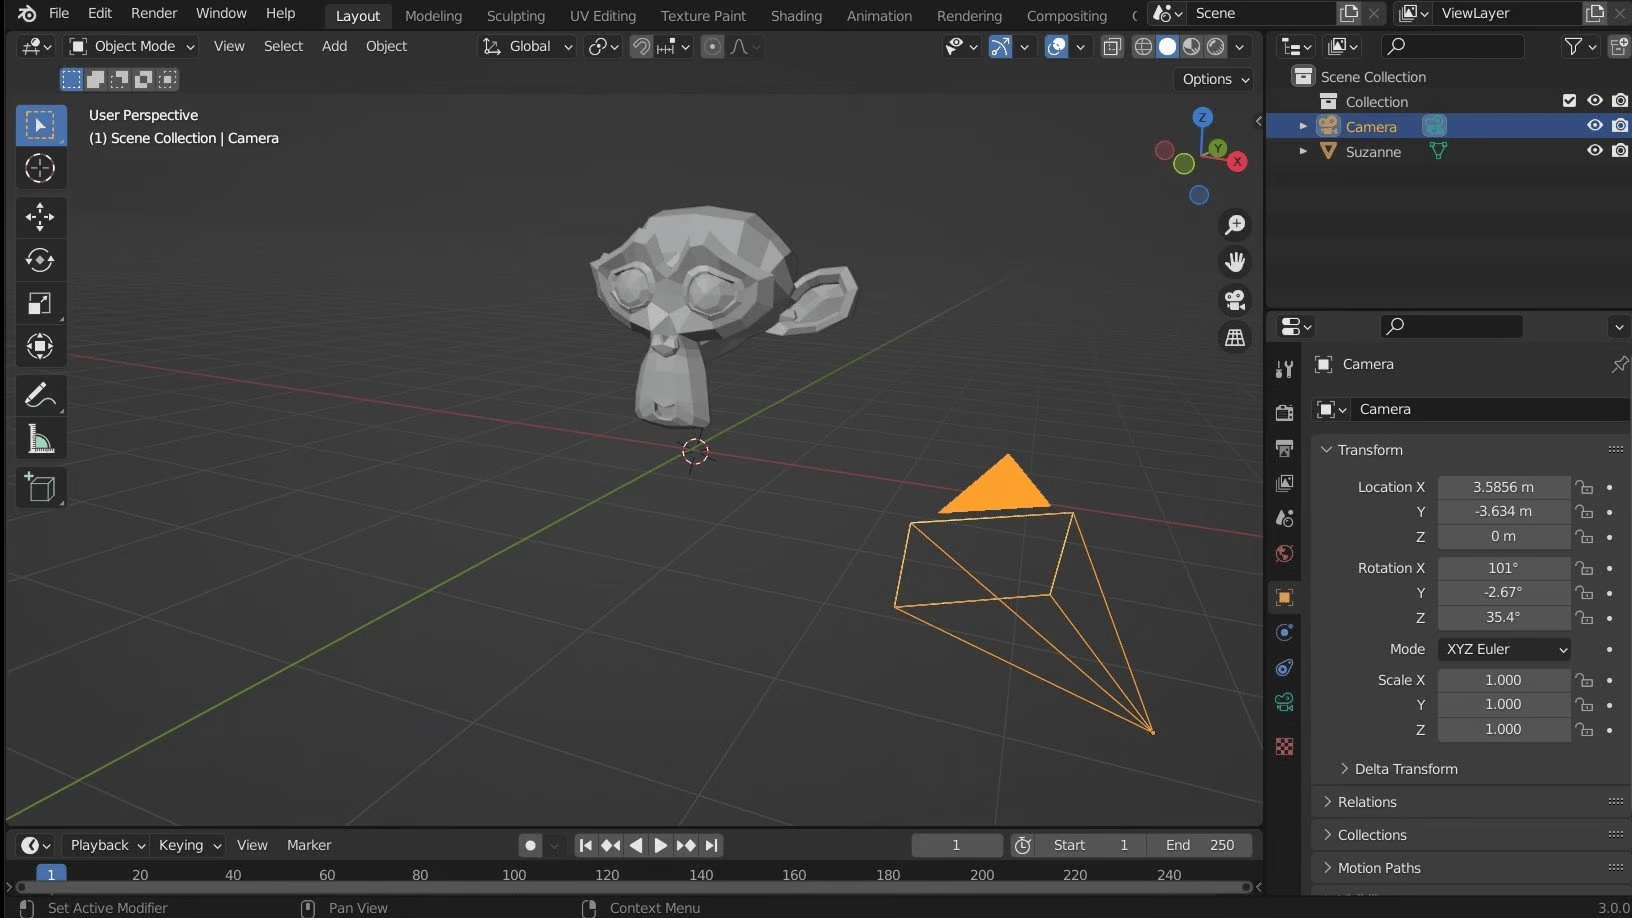This screenshot has width=1632, height=918.
Task: Hide Suzanne in the viewport
Action: [x=1594, y=151]
